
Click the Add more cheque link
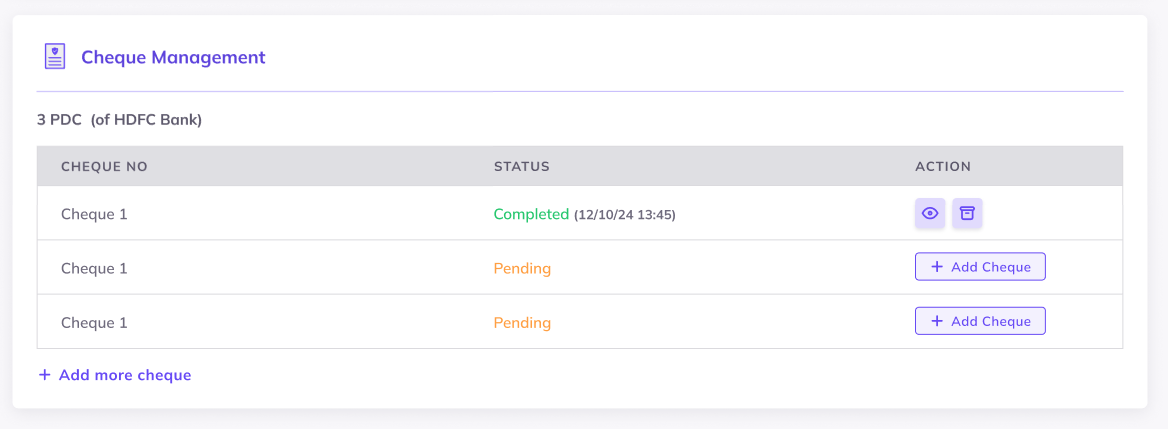(x=124, y=375)
